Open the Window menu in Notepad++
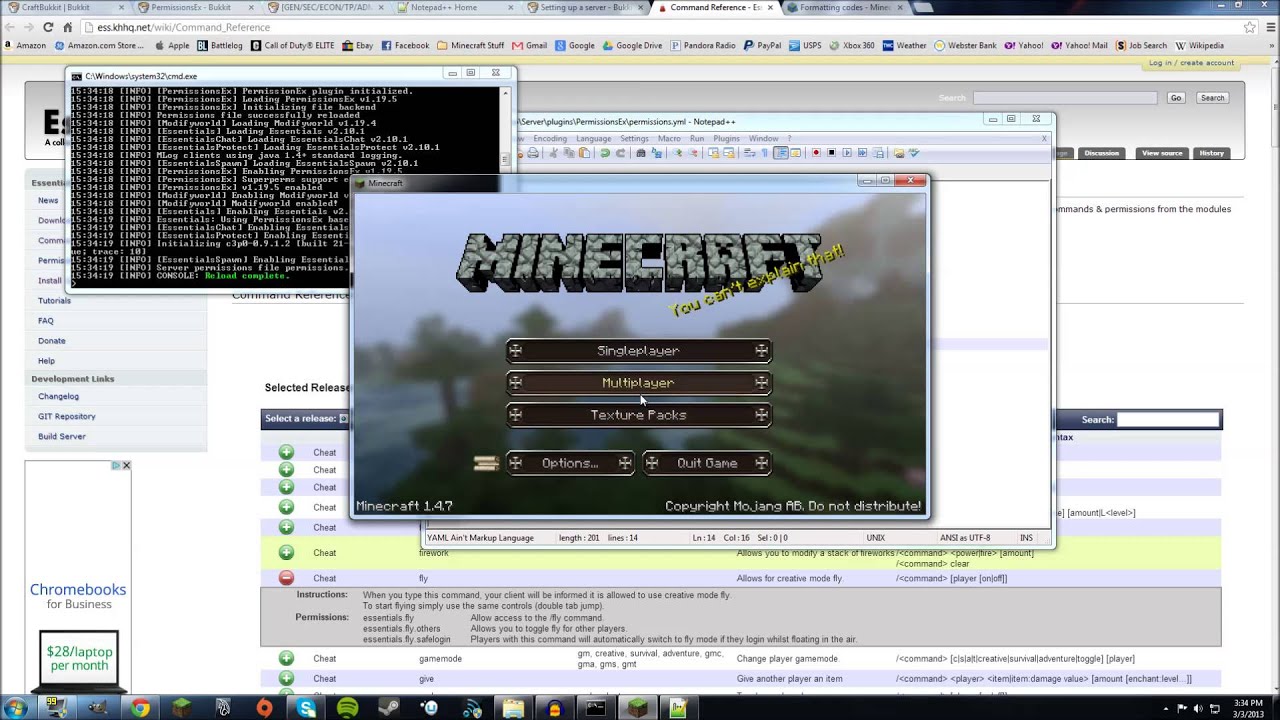Screen dimensions: 1280x720 tap(763, 139)
